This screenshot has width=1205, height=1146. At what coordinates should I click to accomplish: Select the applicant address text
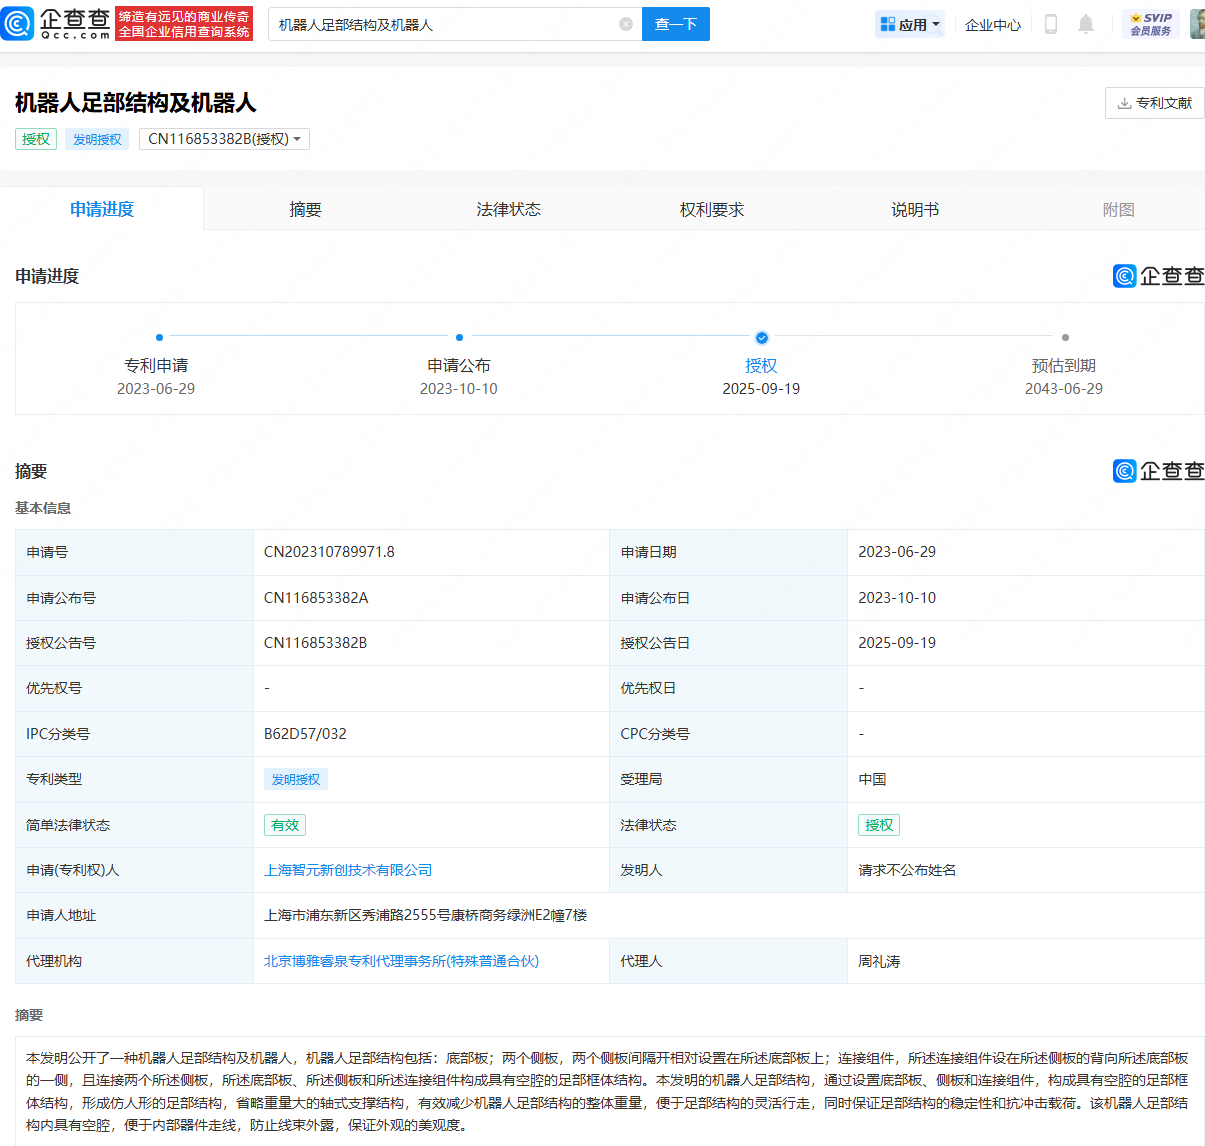(425, 915)
